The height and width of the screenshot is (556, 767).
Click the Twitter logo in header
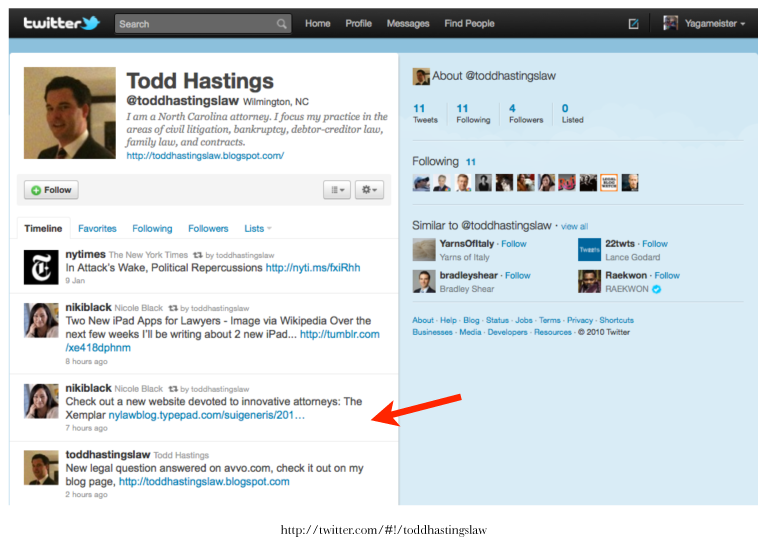(x=62, y=23)
